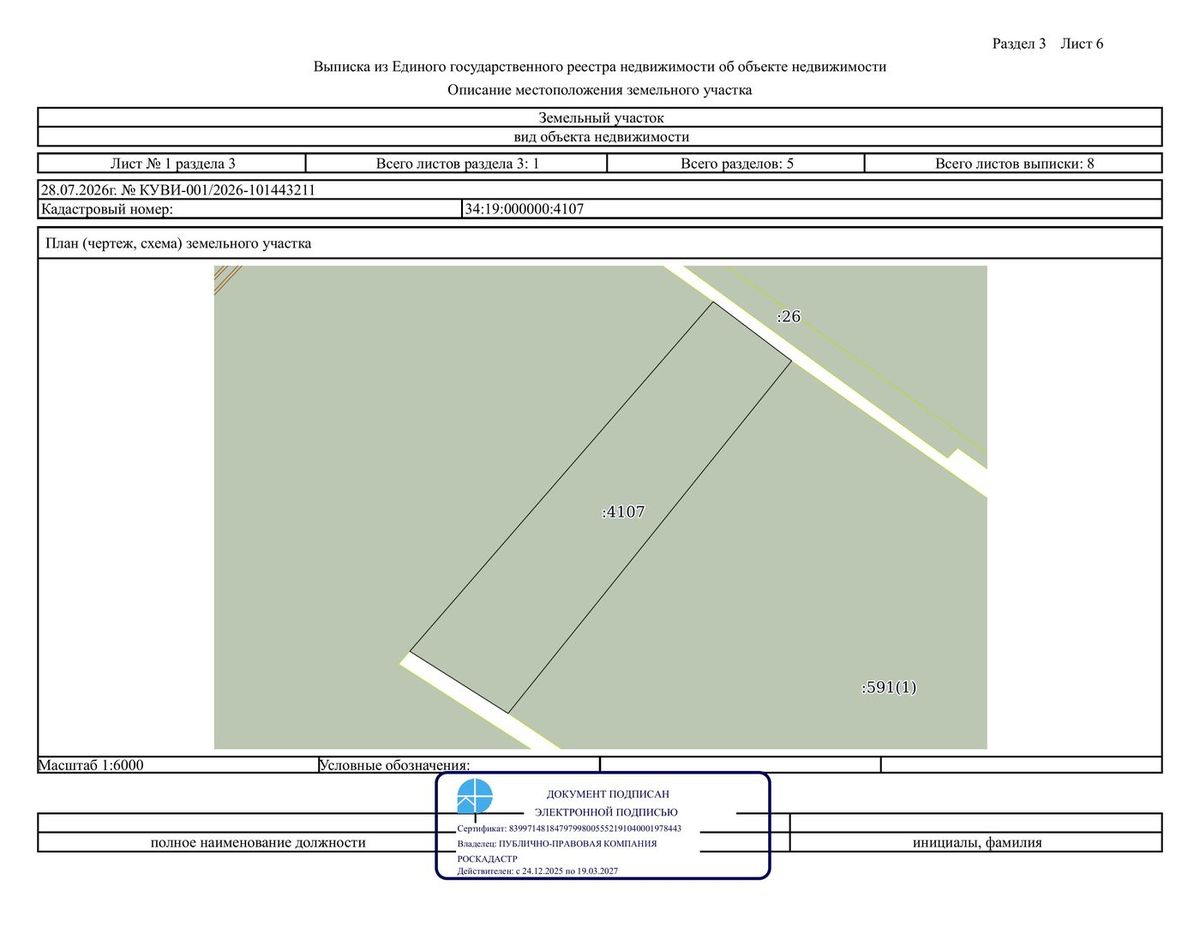Click the "Всего разделов: 5" cell
The height and width of the screenshot is (927, 1200).
[x=736, y=164]
